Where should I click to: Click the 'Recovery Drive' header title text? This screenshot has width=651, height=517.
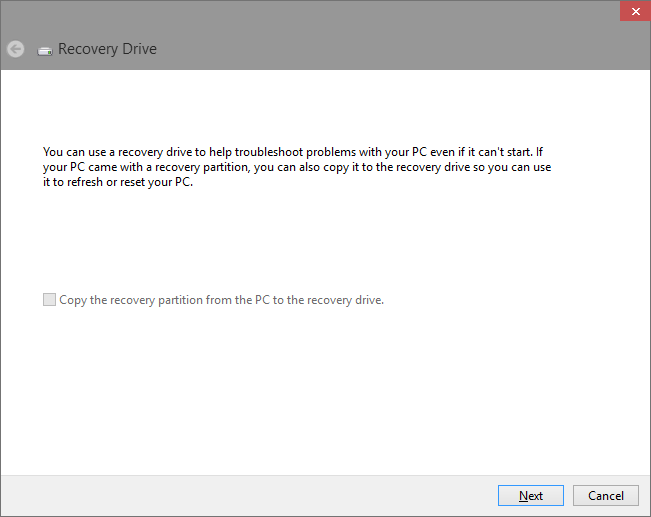tap(107, 49)
